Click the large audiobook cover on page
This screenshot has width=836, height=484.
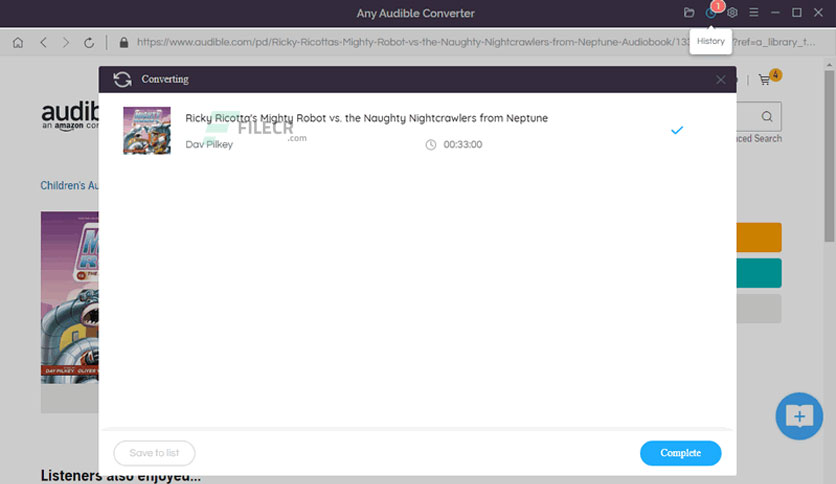(x=70, y=297)
